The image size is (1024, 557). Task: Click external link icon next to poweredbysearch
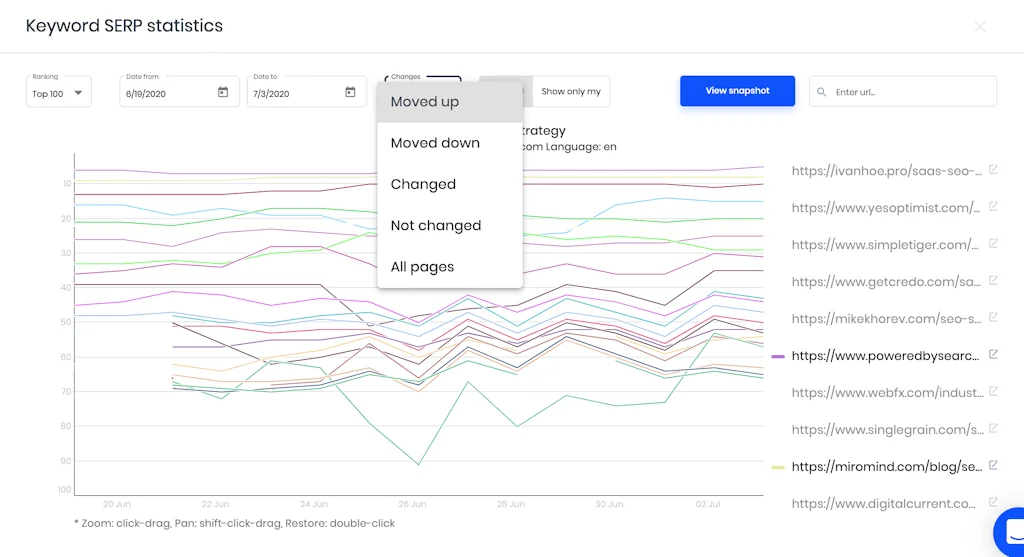click(x=993, y=354)
